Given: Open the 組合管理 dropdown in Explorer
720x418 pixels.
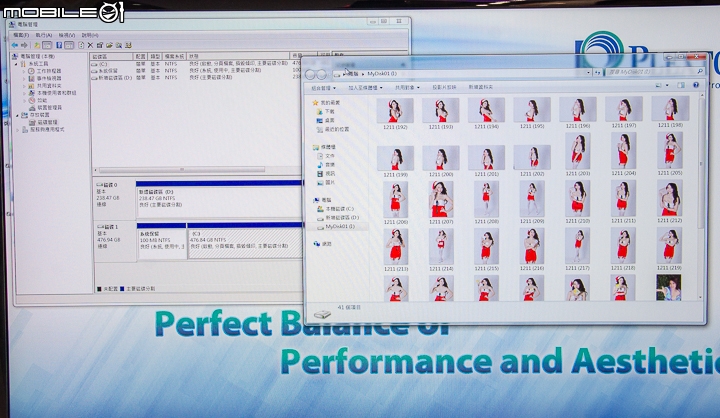Looking at the screenshot, I should pyautogui.click(x=323, y=88).
